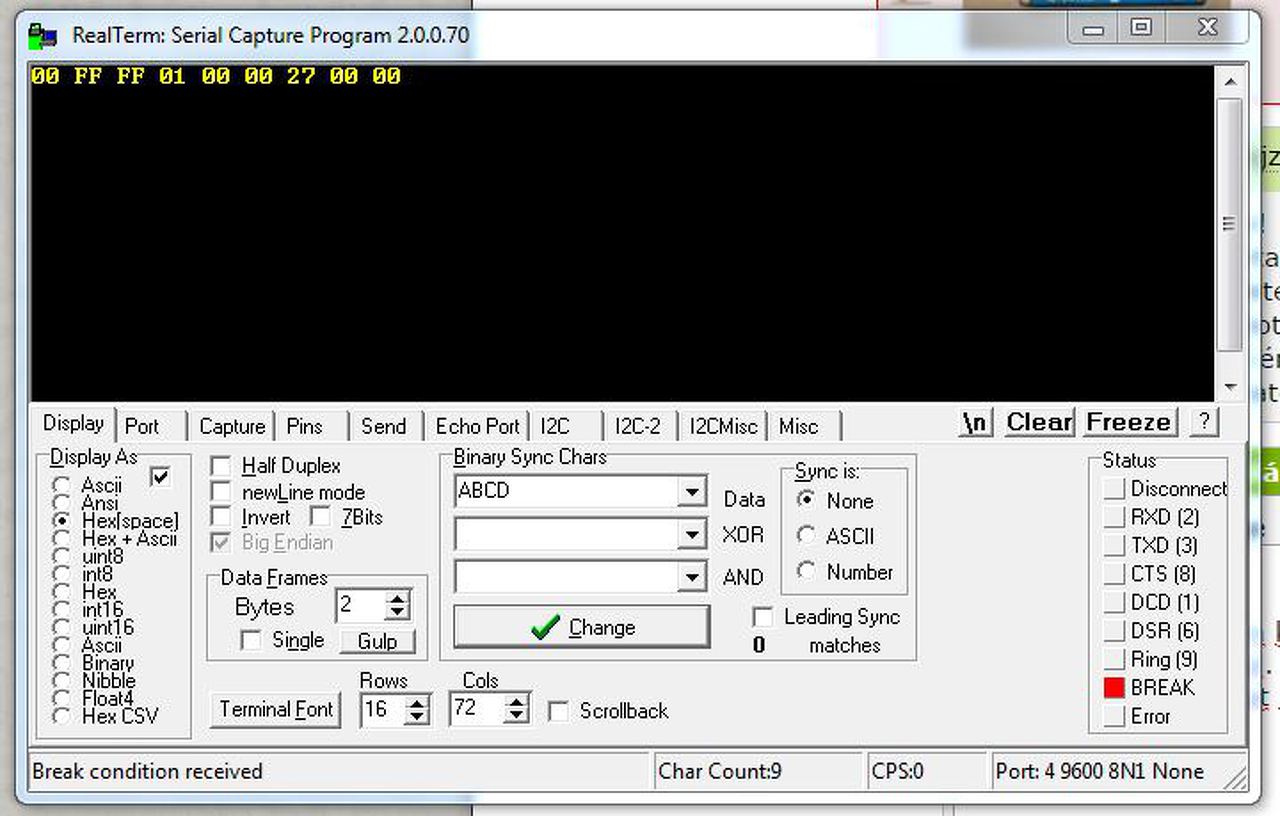
Task: Expand the XOR sync dropdown
Action: [x=692, y=535]
